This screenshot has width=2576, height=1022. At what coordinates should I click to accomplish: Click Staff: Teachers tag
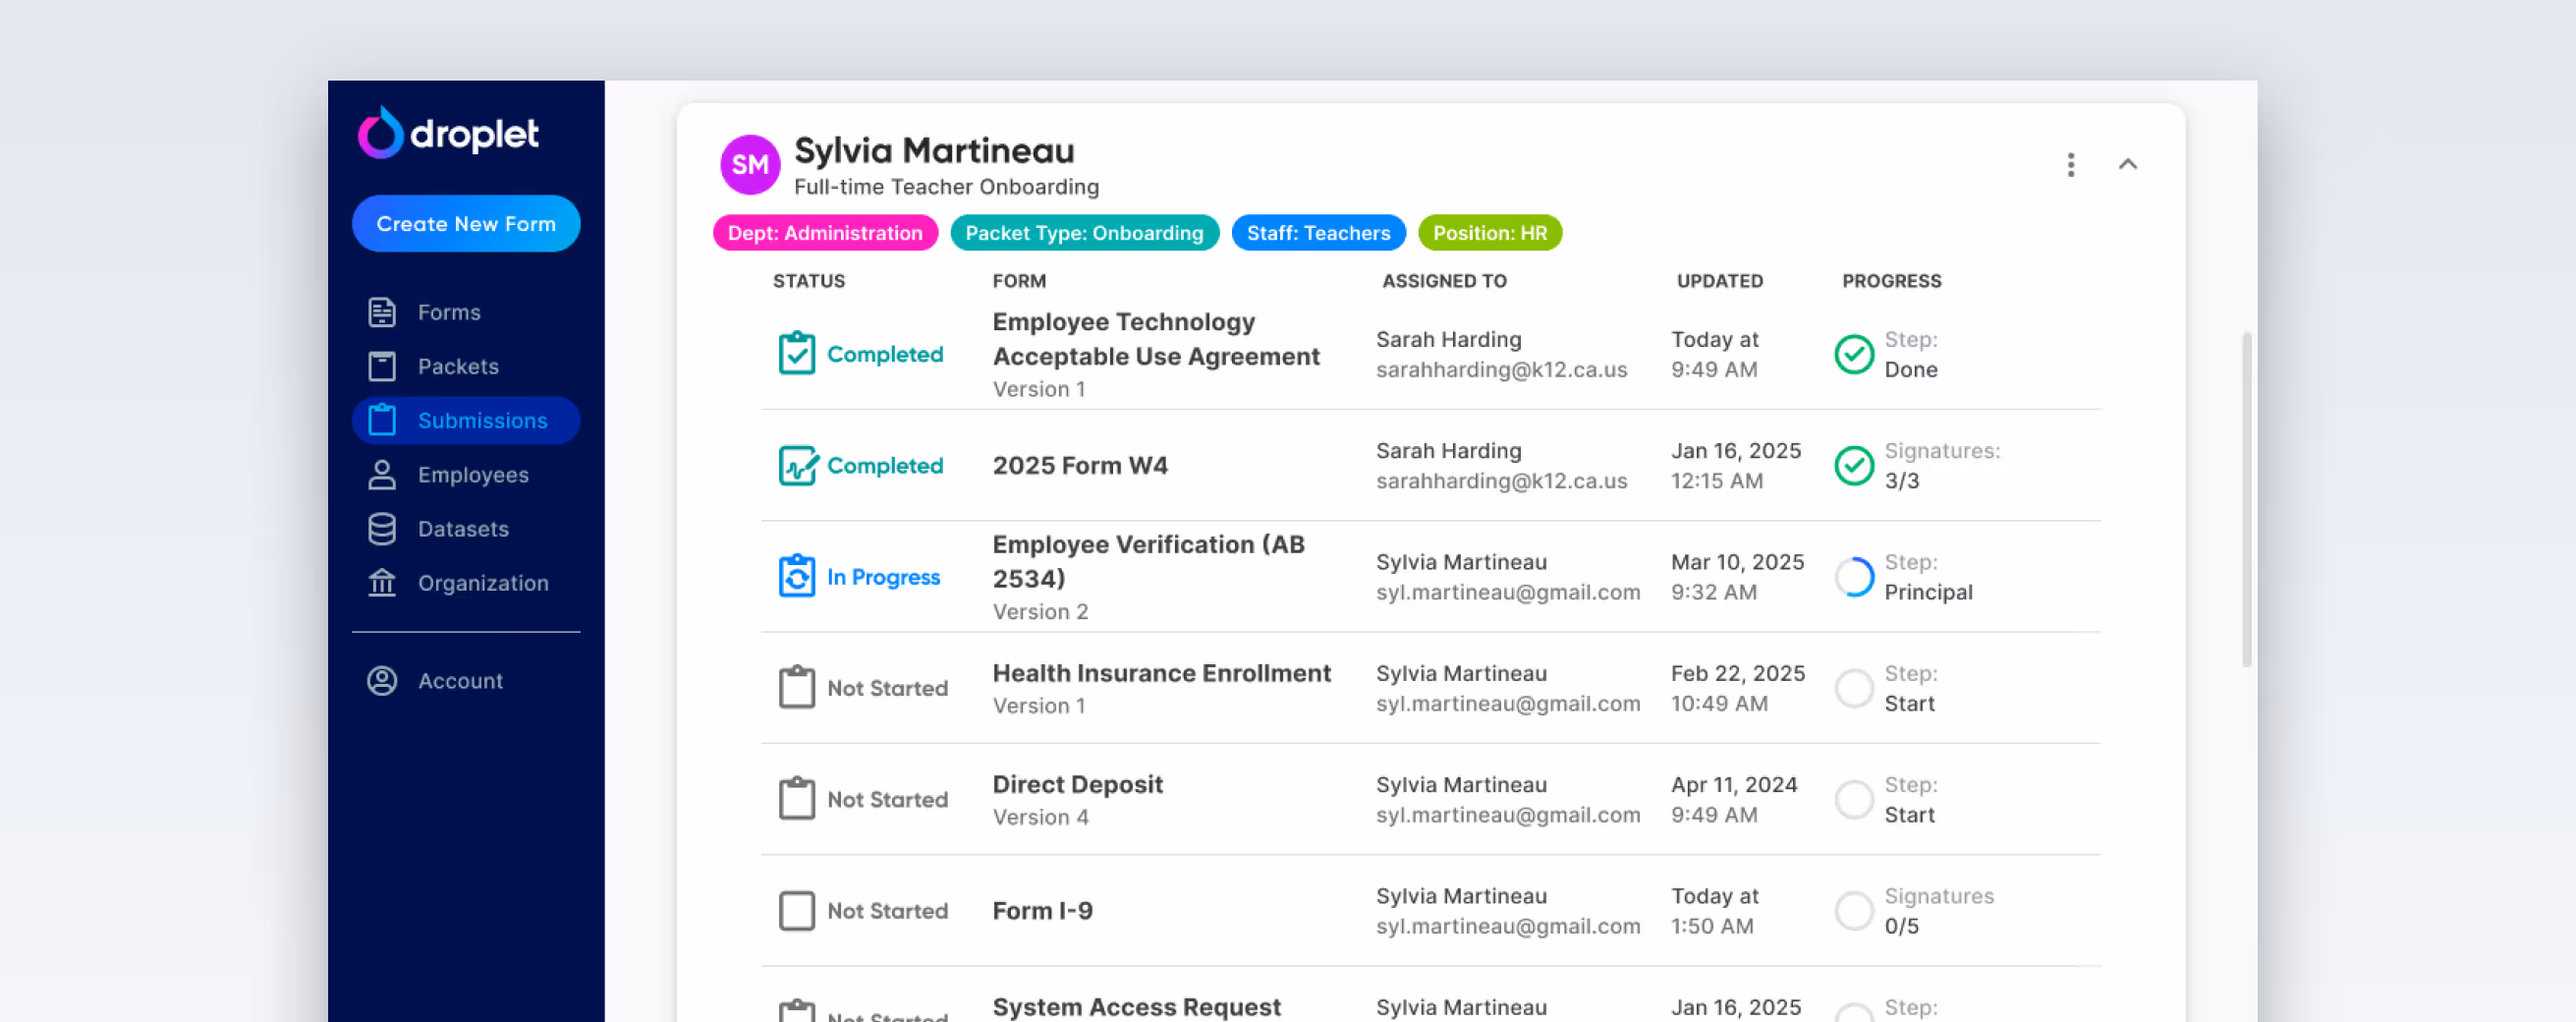[x=1318, y=233]
